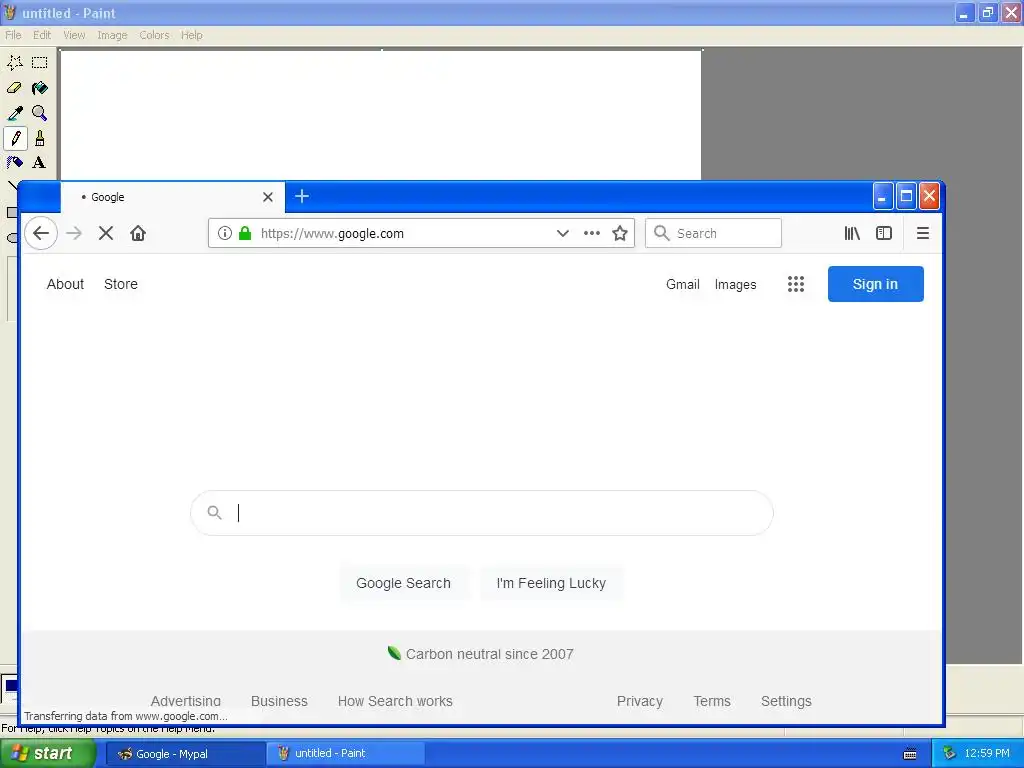
Task: Open the browser home page
Action: click(138, 233)
